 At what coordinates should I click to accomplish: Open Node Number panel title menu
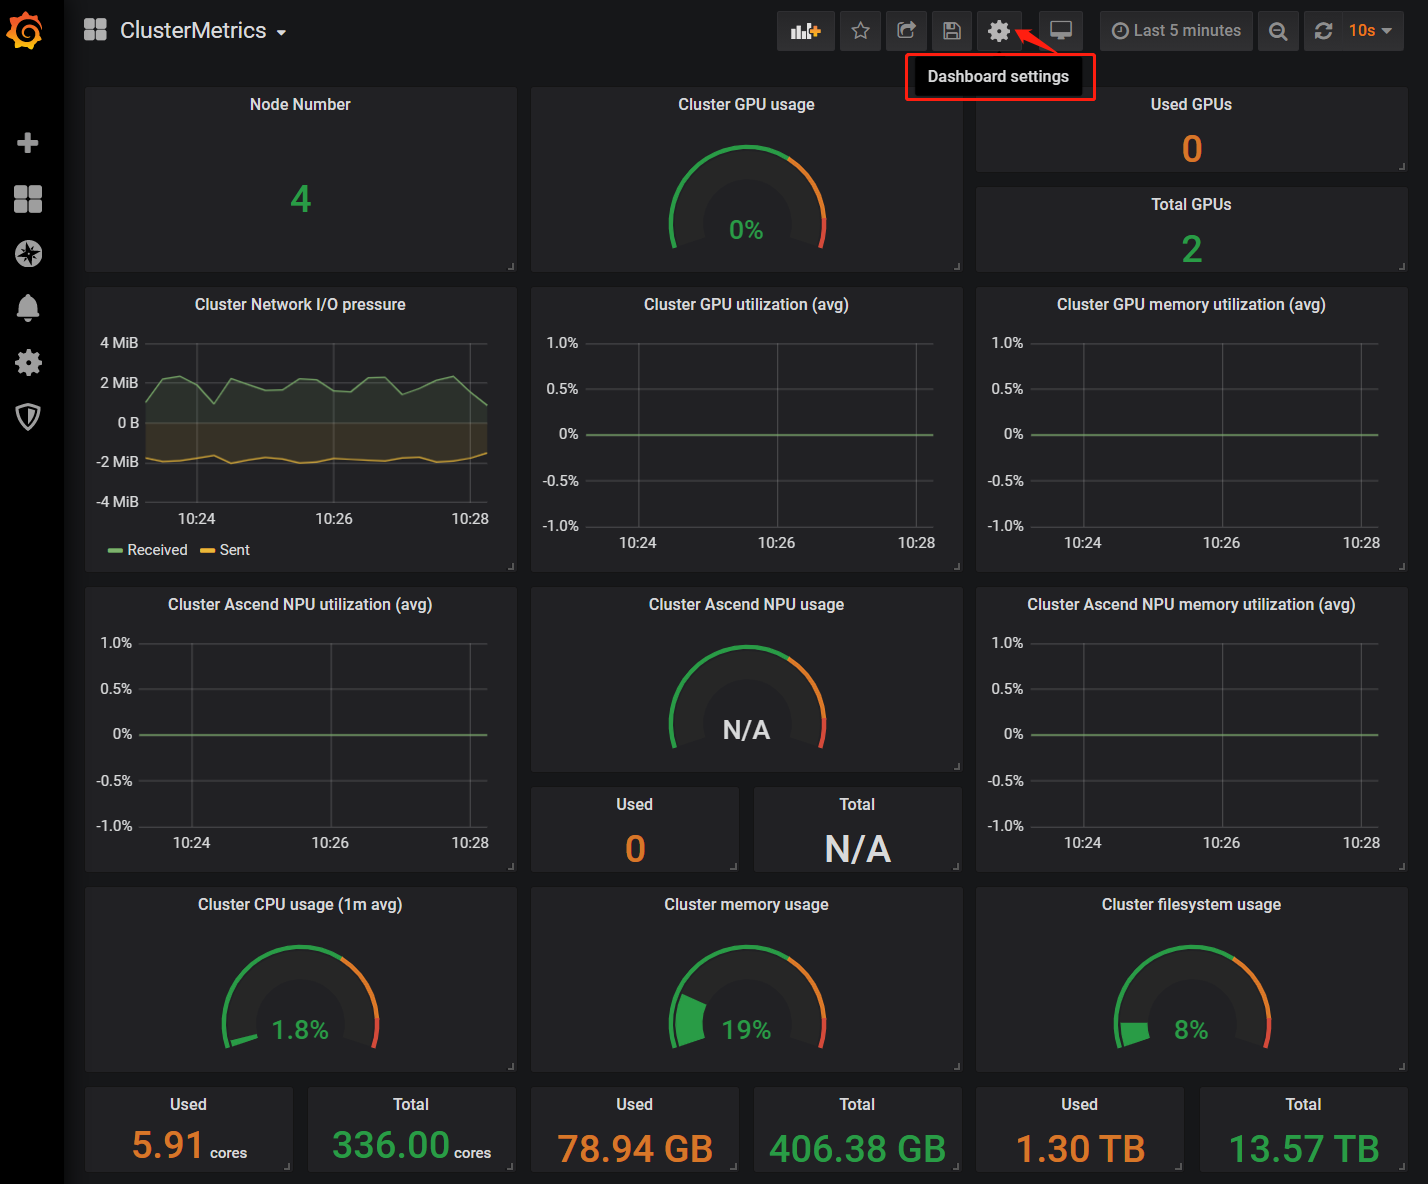coord(300,104)
